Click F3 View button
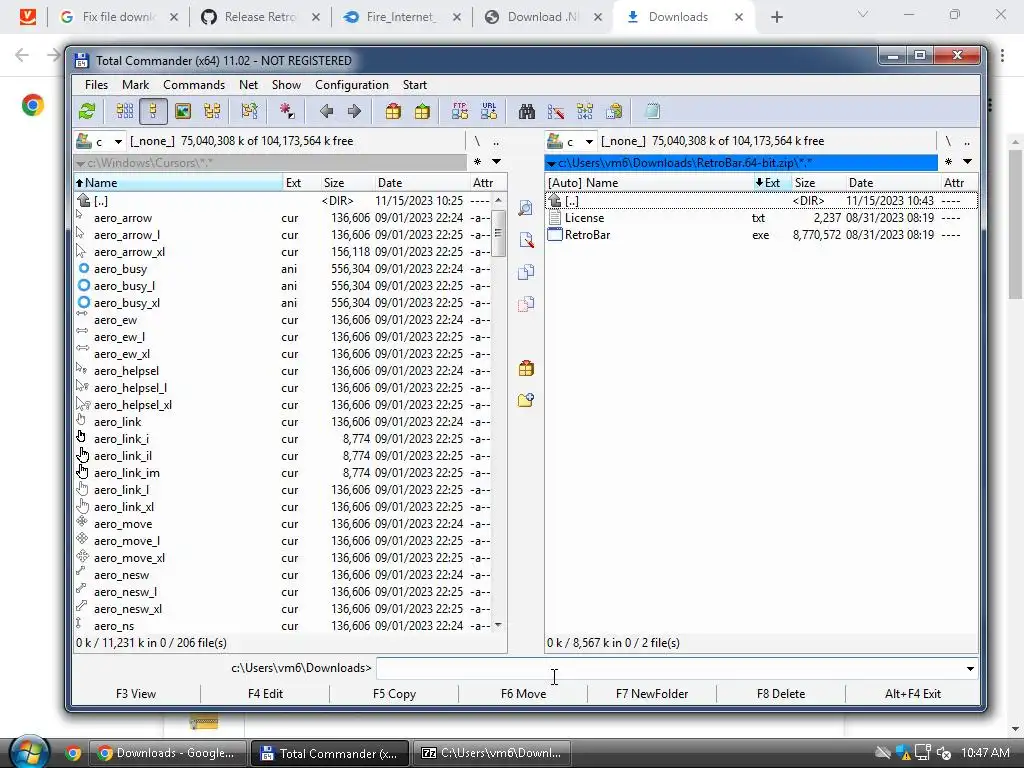The height and width of the screenshot is (768, 1024). [x=136, y=694]
